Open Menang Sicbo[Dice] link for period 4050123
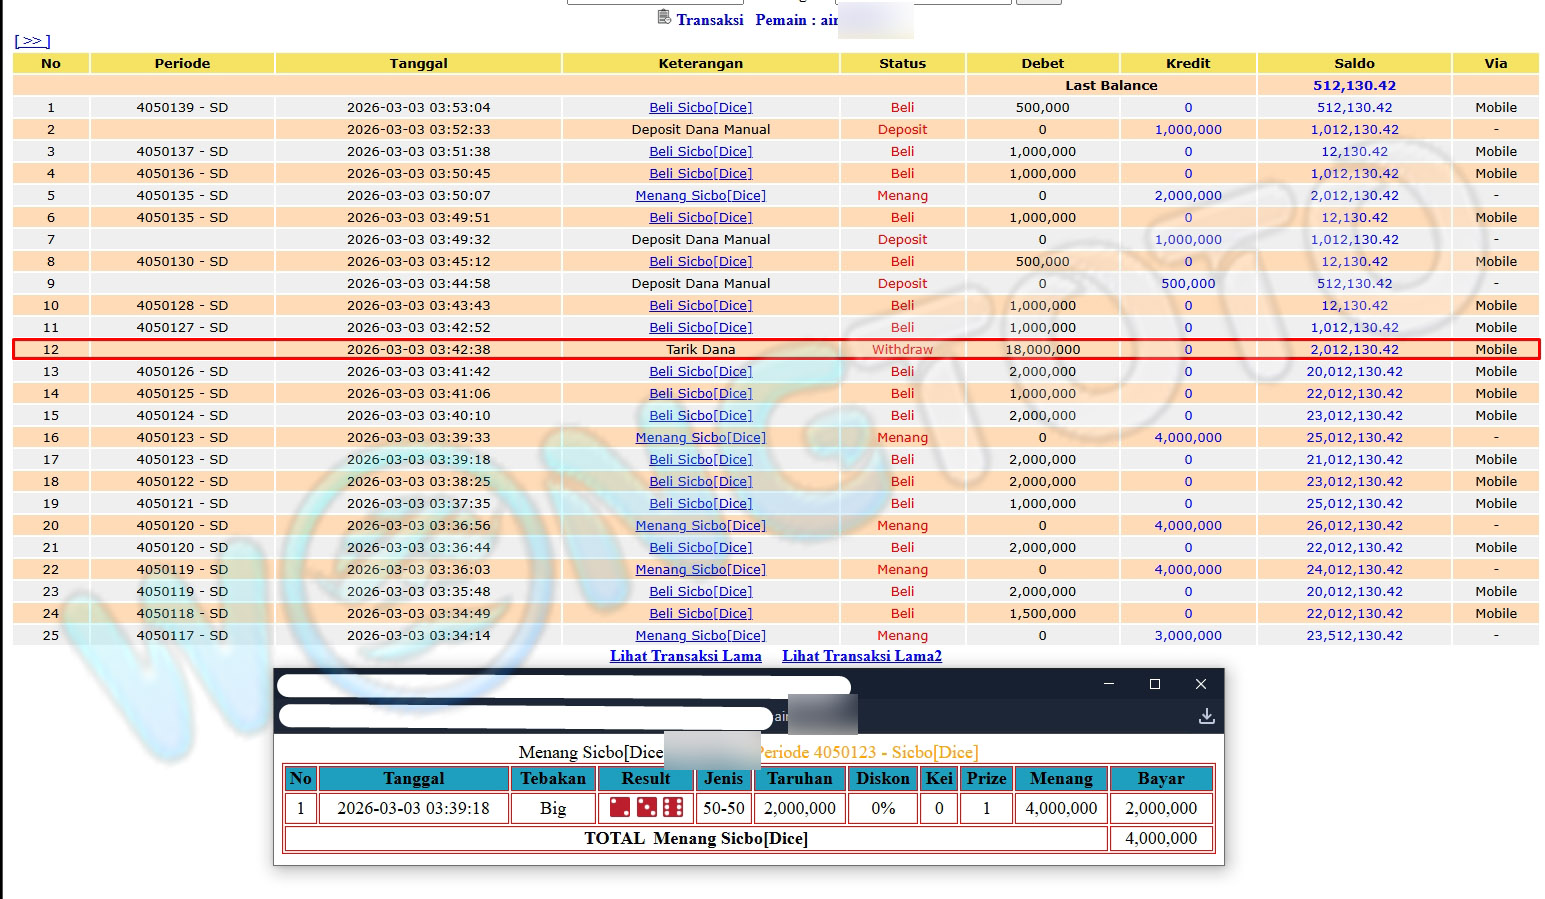Image resolution: width=1545 pixels, height=899 pixels. pos(700,438)
